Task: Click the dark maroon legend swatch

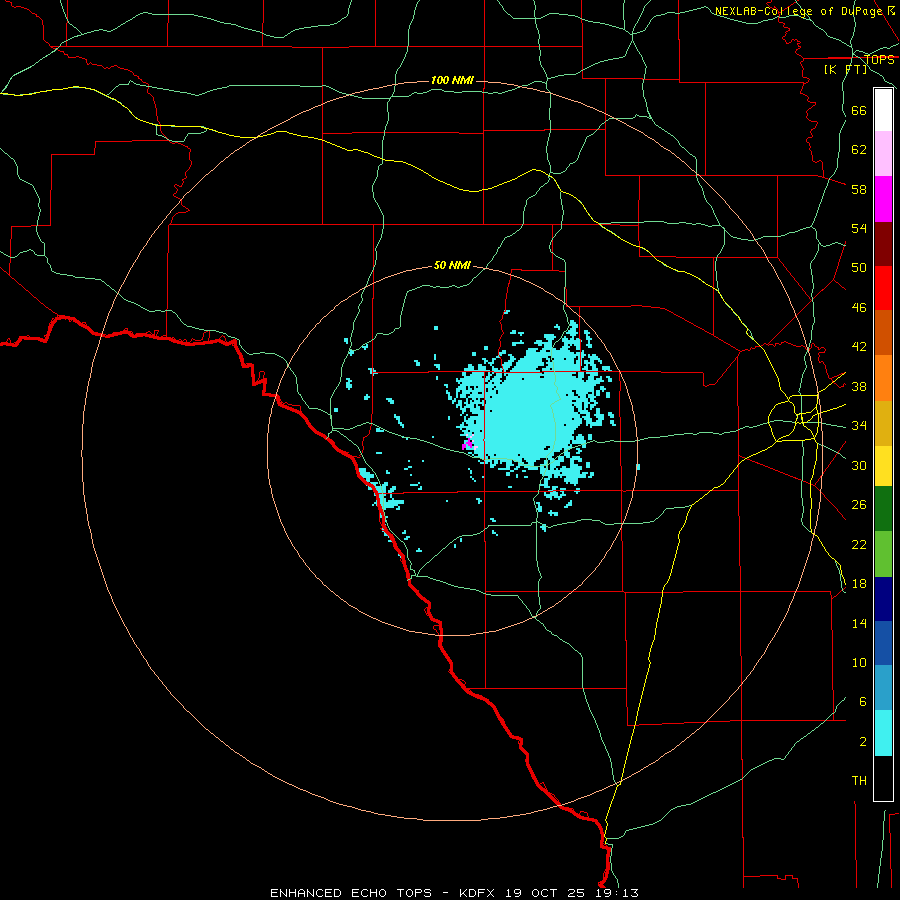Action: [883, 243]
